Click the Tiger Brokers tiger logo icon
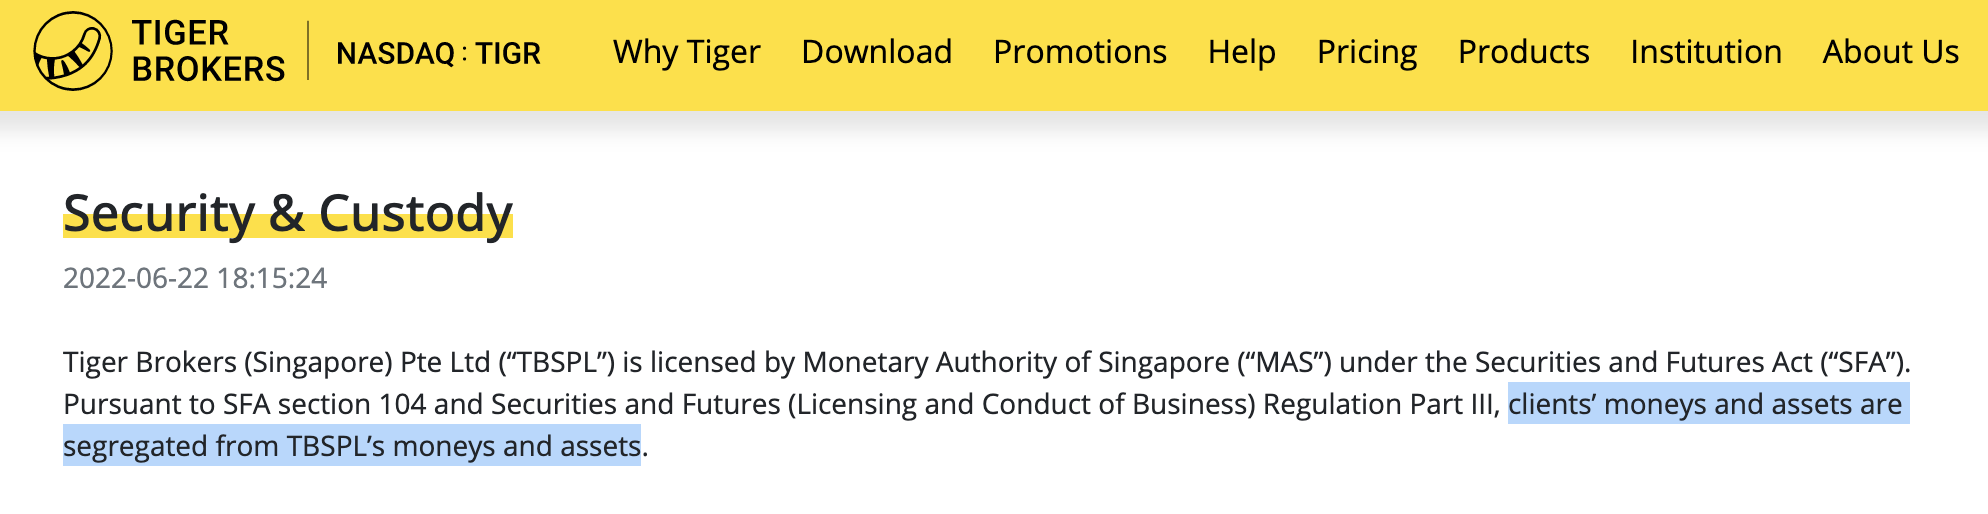This screenshot has height=514, width=1988. [x=73, y=51]
